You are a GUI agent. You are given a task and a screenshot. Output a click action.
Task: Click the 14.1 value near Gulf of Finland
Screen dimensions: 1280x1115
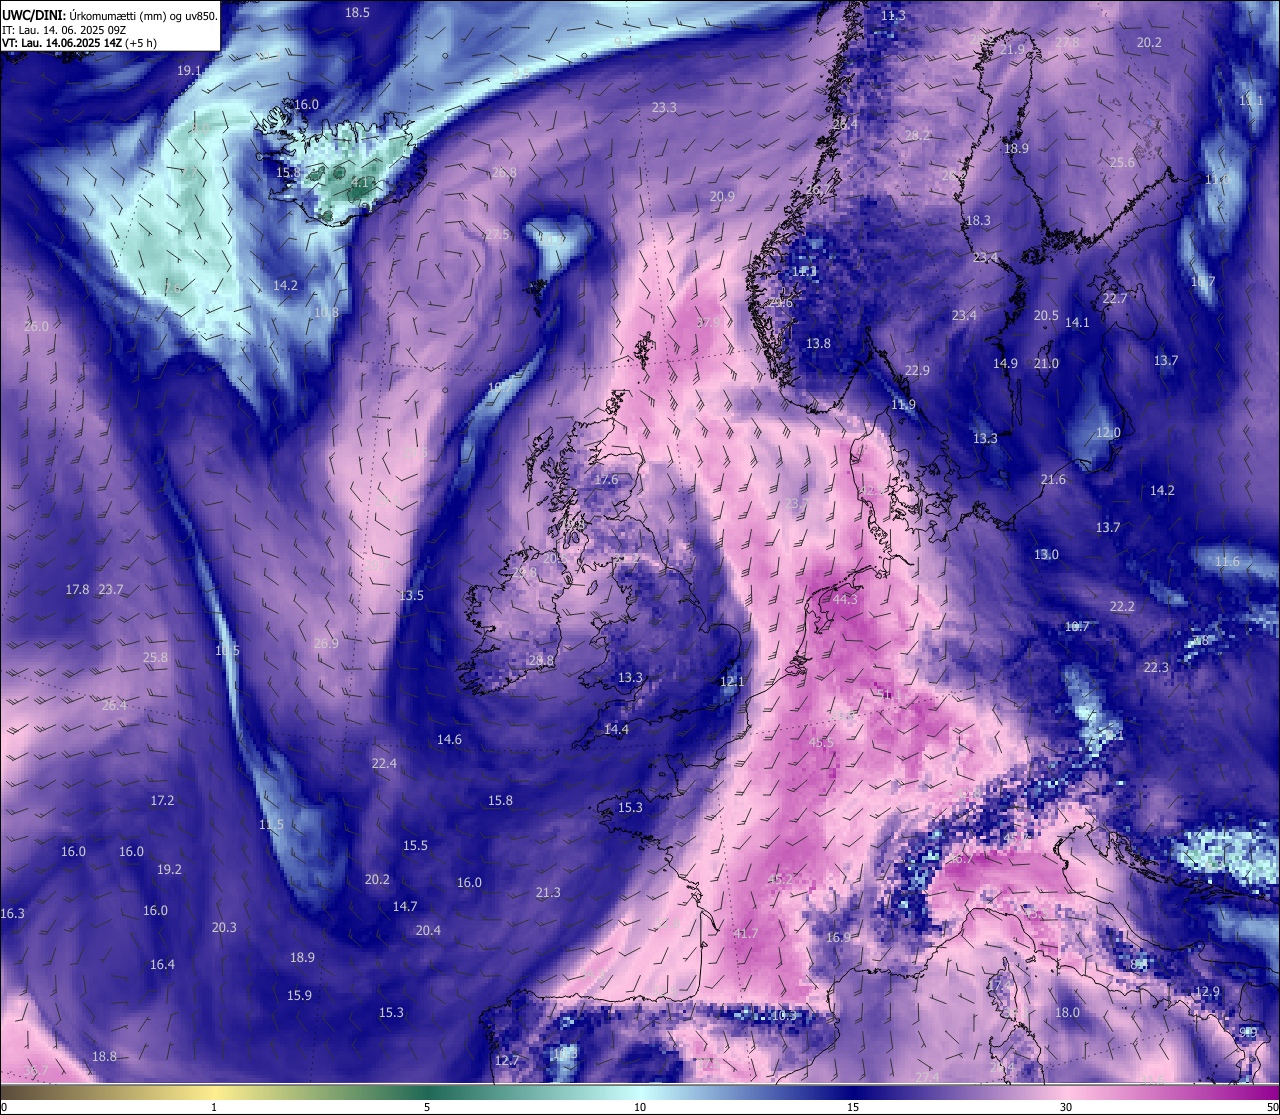(1077, 322)
